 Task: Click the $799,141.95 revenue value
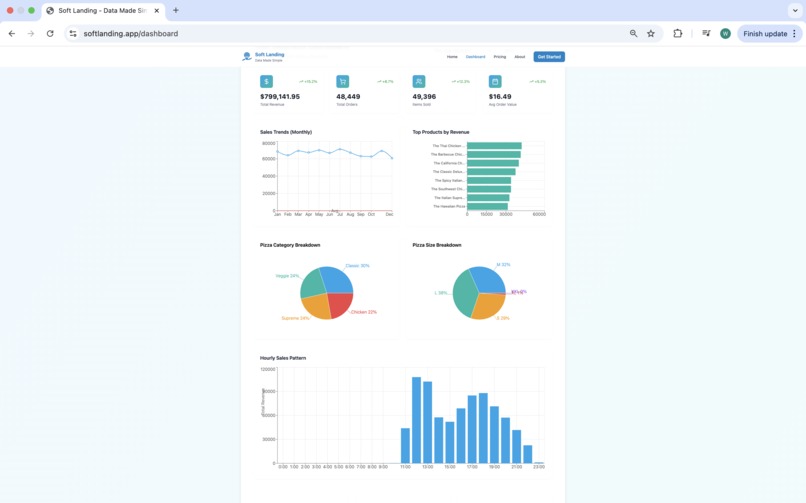pyautogui.click(x=280, y=97)
